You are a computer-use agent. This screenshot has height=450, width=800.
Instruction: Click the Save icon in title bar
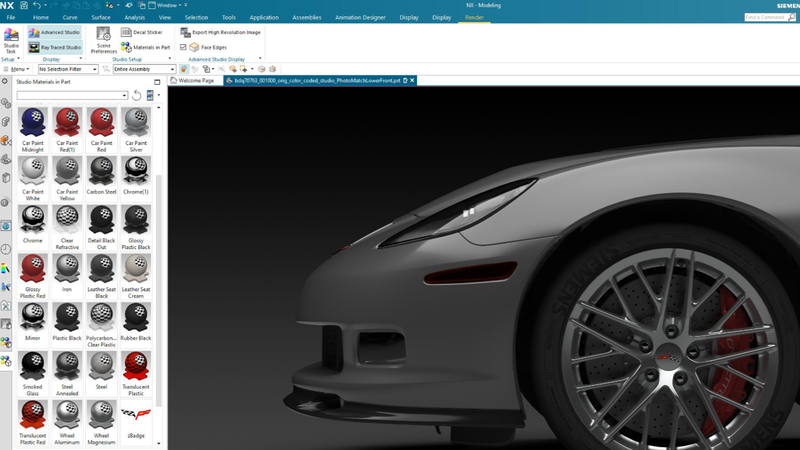point(23,5)
